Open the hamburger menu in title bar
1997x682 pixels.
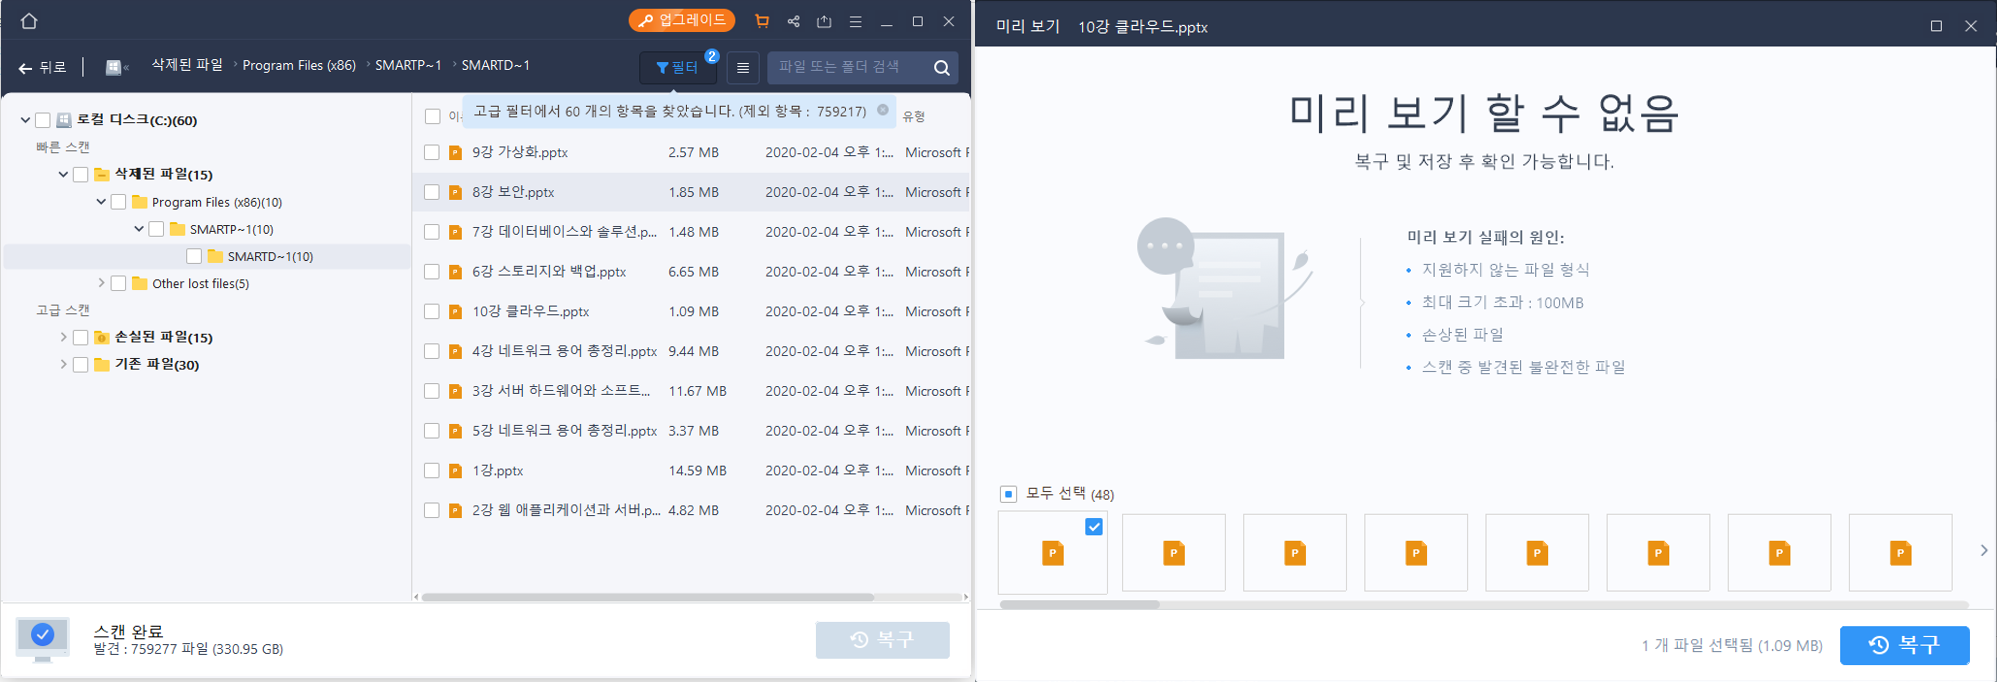(855, 21)
